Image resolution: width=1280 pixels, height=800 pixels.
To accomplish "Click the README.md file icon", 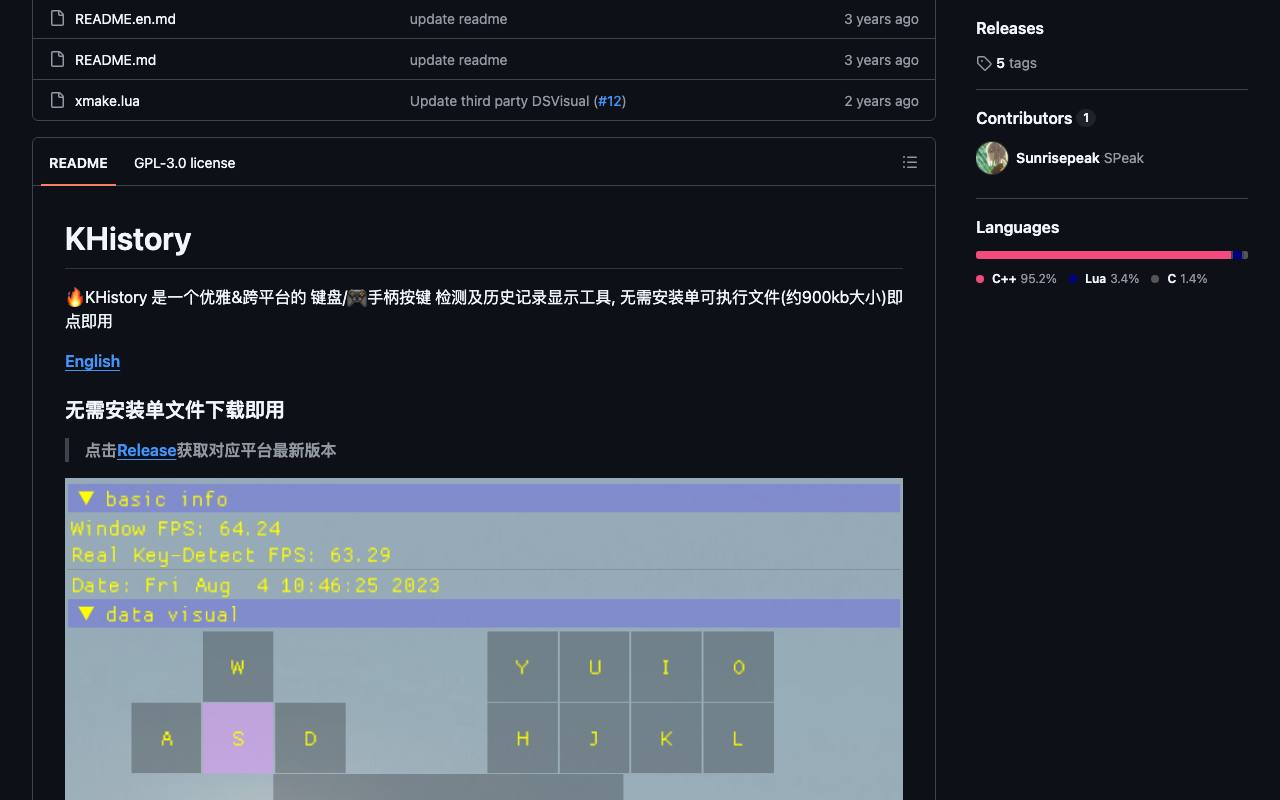I will 57,60.
